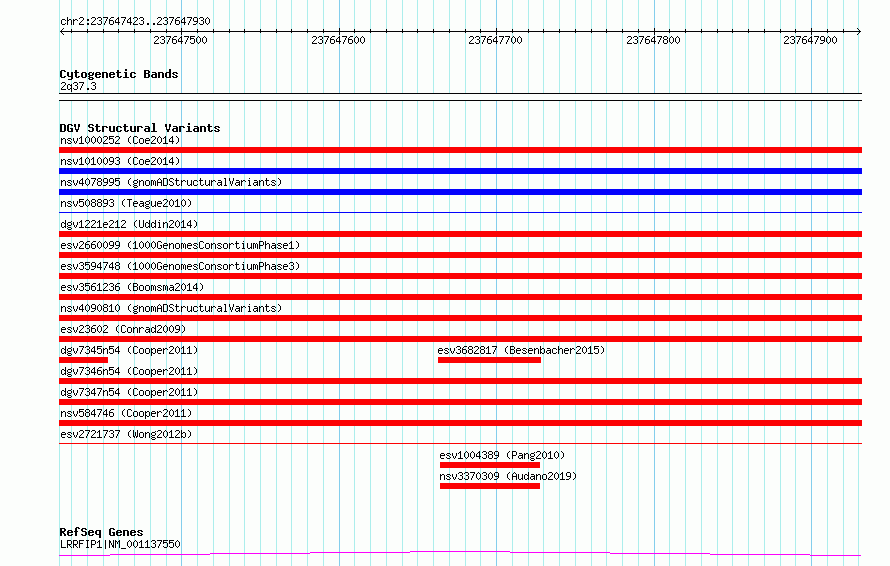Open nsv4078995 (gnomADStructuralVariants) variant
Screen dimensions: 890x566
(171, 182)
